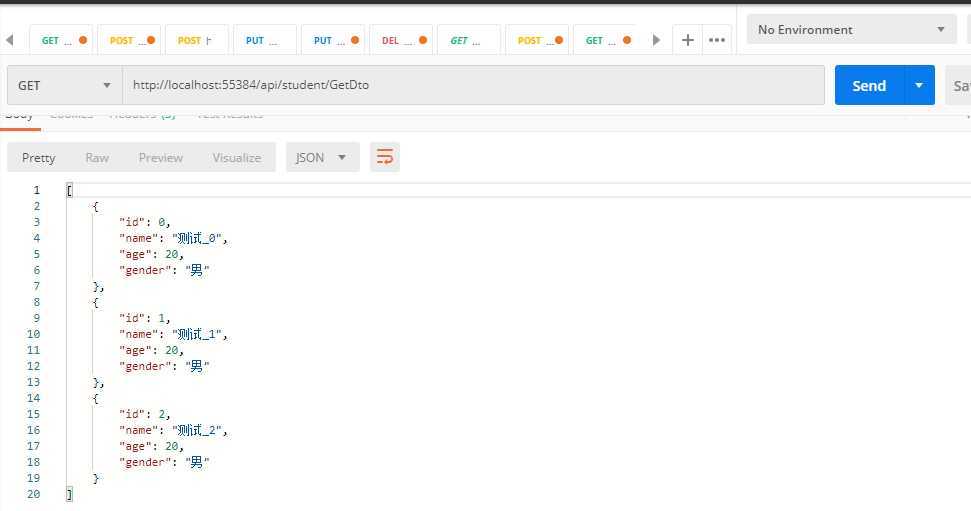
Task: Click "name": "测试_1" value
Action: 199,334
